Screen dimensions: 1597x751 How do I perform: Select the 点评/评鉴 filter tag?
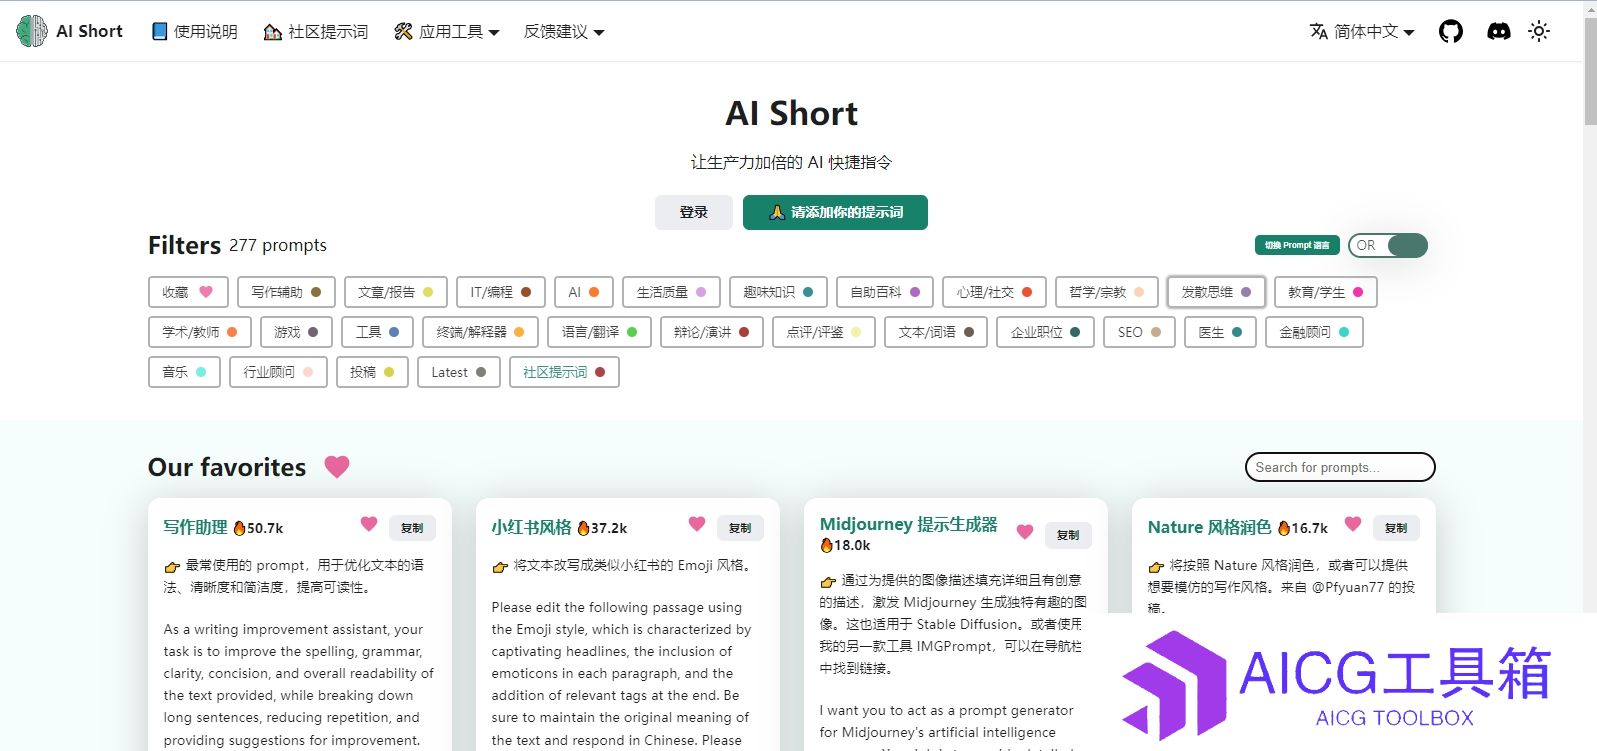[824, 332]
